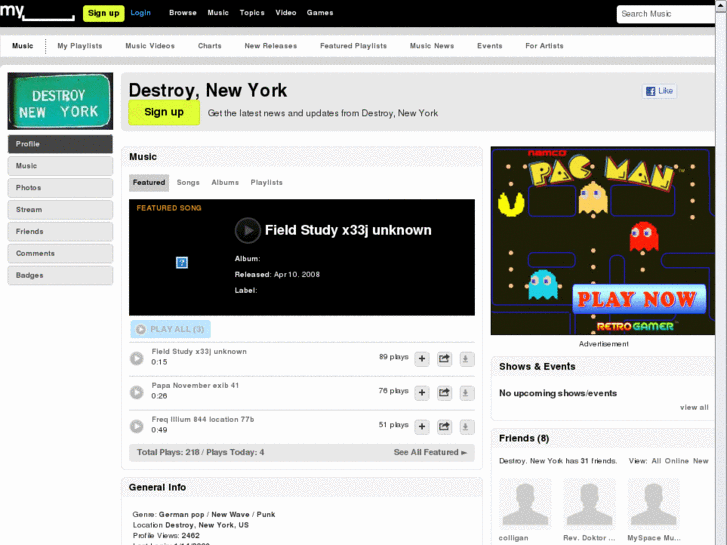Click the header Sign up button
The image size is (727, 545).
tap(103, 13)
